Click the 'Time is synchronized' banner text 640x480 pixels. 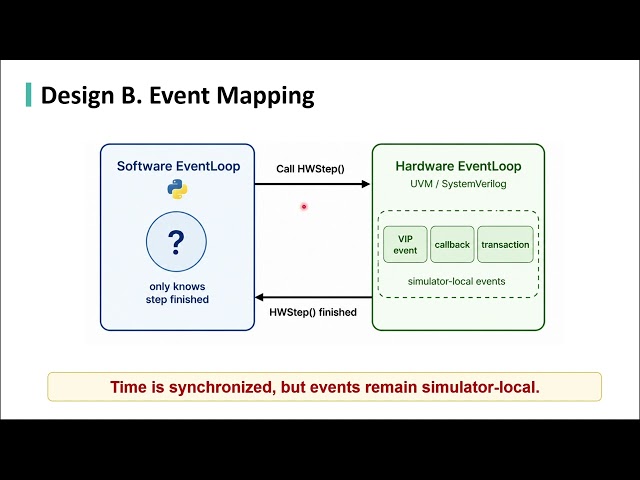(325, 387)
